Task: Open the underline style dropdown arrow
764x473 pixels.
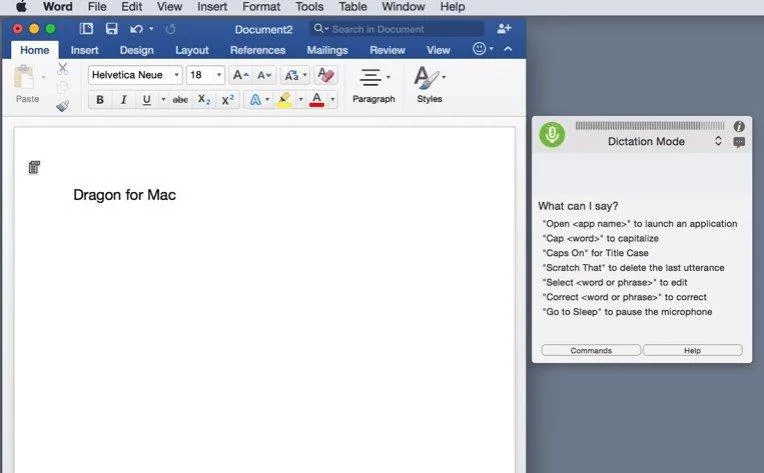Action: point(163,100)
